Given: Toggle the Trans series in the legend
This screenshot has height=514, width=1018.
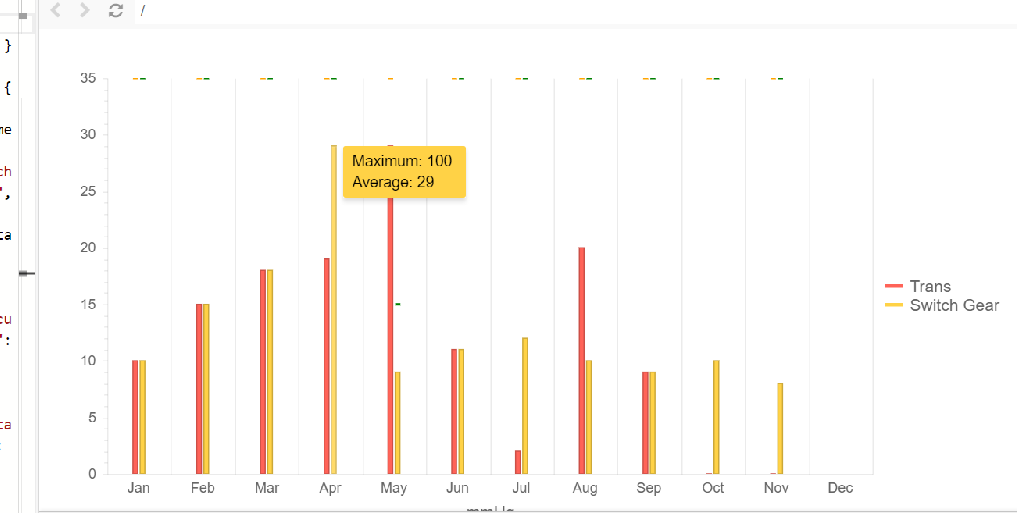Looking at the screenshot, I should [x=930, y=286].
